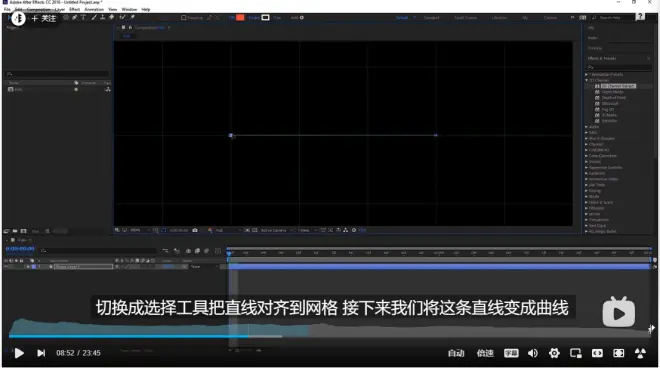Toggle subtitles with the 字幕 button
Image resolution: width=660 pixels, height=368 pixels.
pos(511,353)
